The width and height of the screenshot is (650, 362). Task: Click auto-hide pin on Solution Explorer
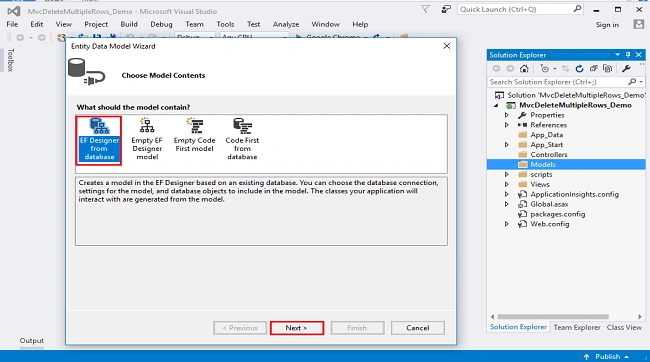pyautogui.click(x=628, y=55)
